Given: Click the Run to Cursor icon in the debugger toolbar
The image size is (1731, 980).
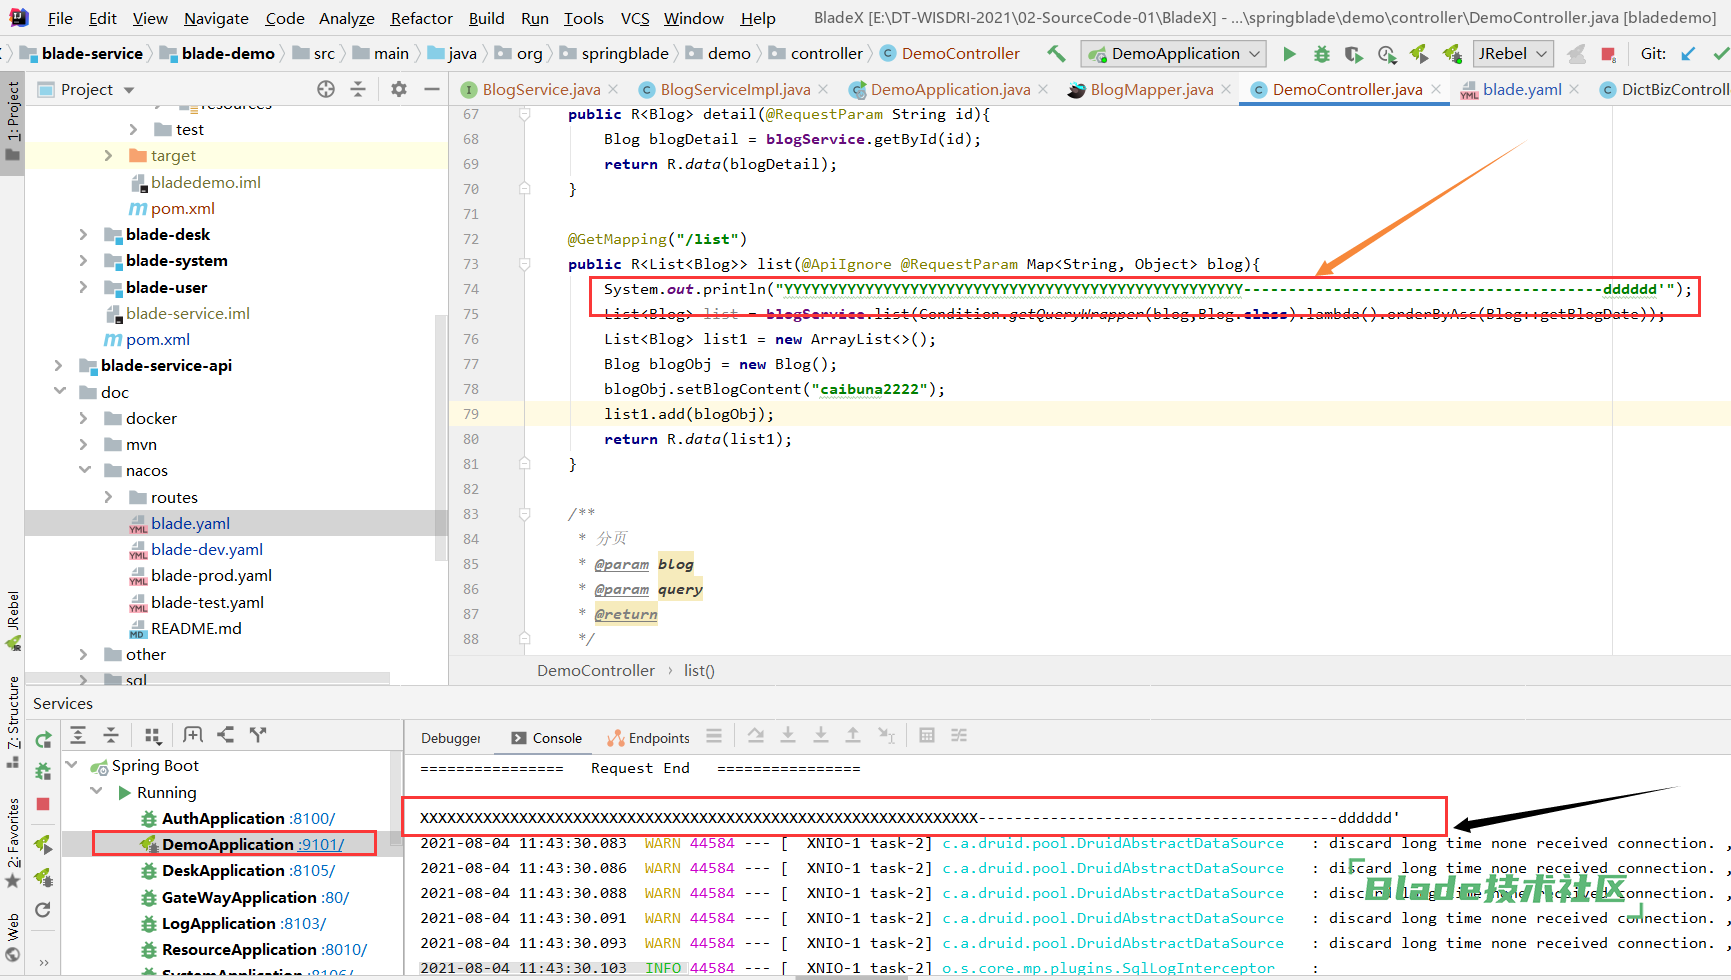Looking at the screenshot, I should (886, 735).
